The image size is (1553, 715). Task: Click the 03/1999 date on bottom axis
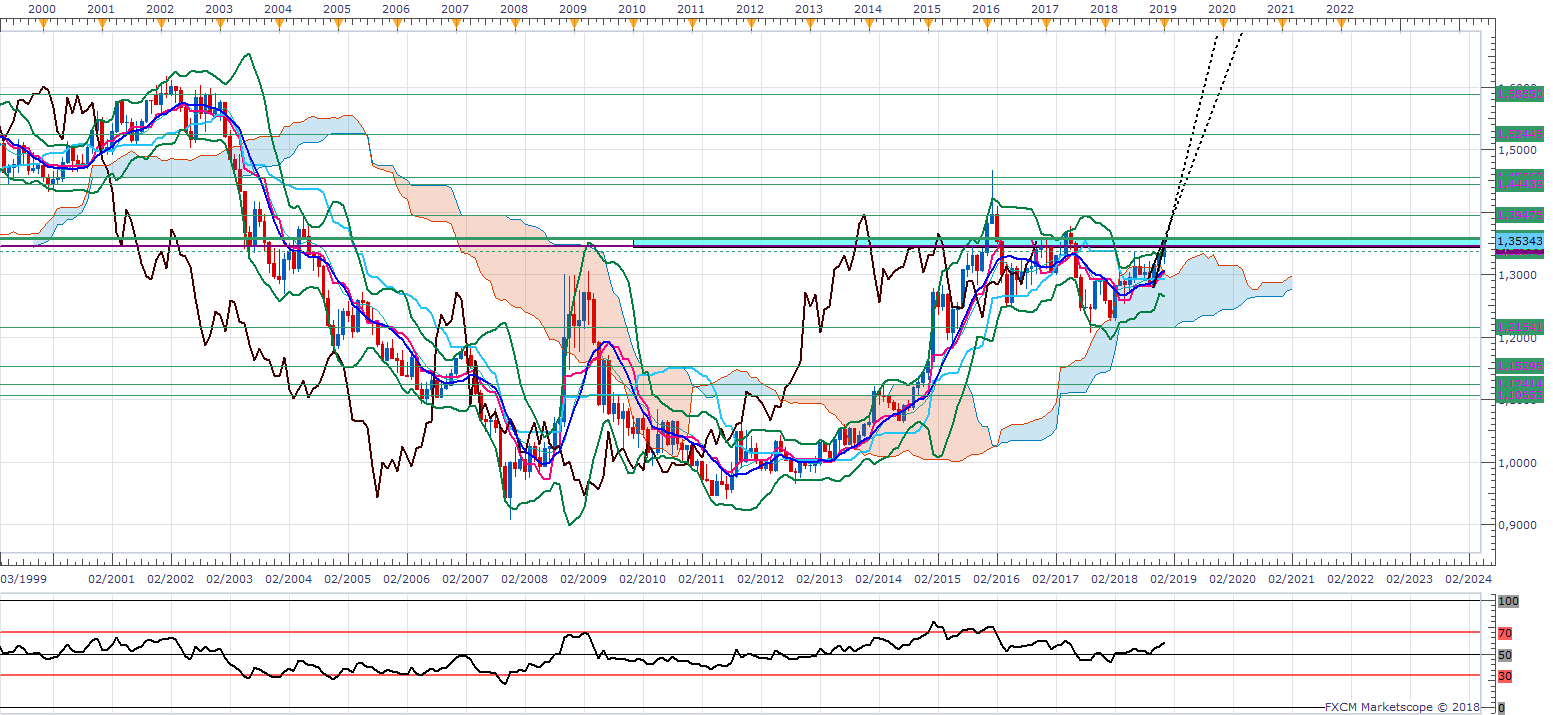[x=22, y=579]
